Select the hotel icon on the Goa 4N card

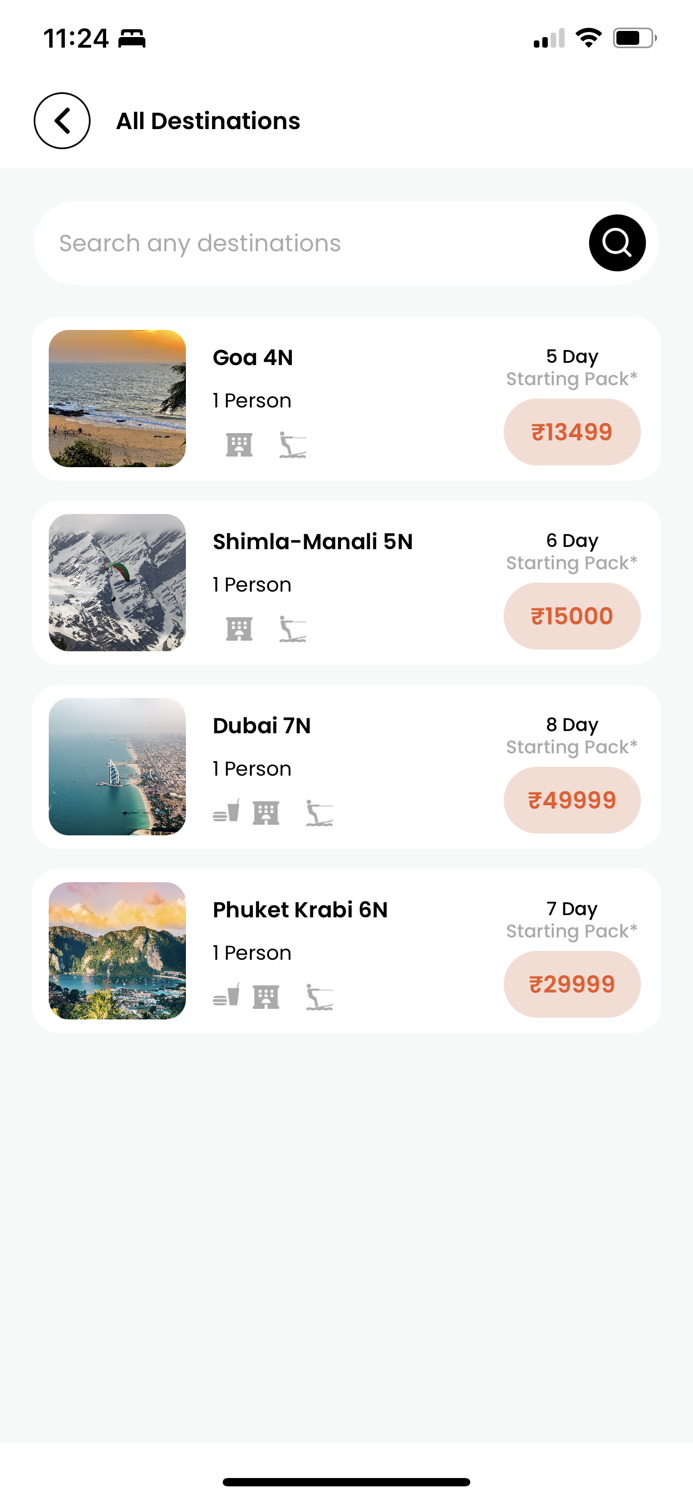(x=238, y=443)
